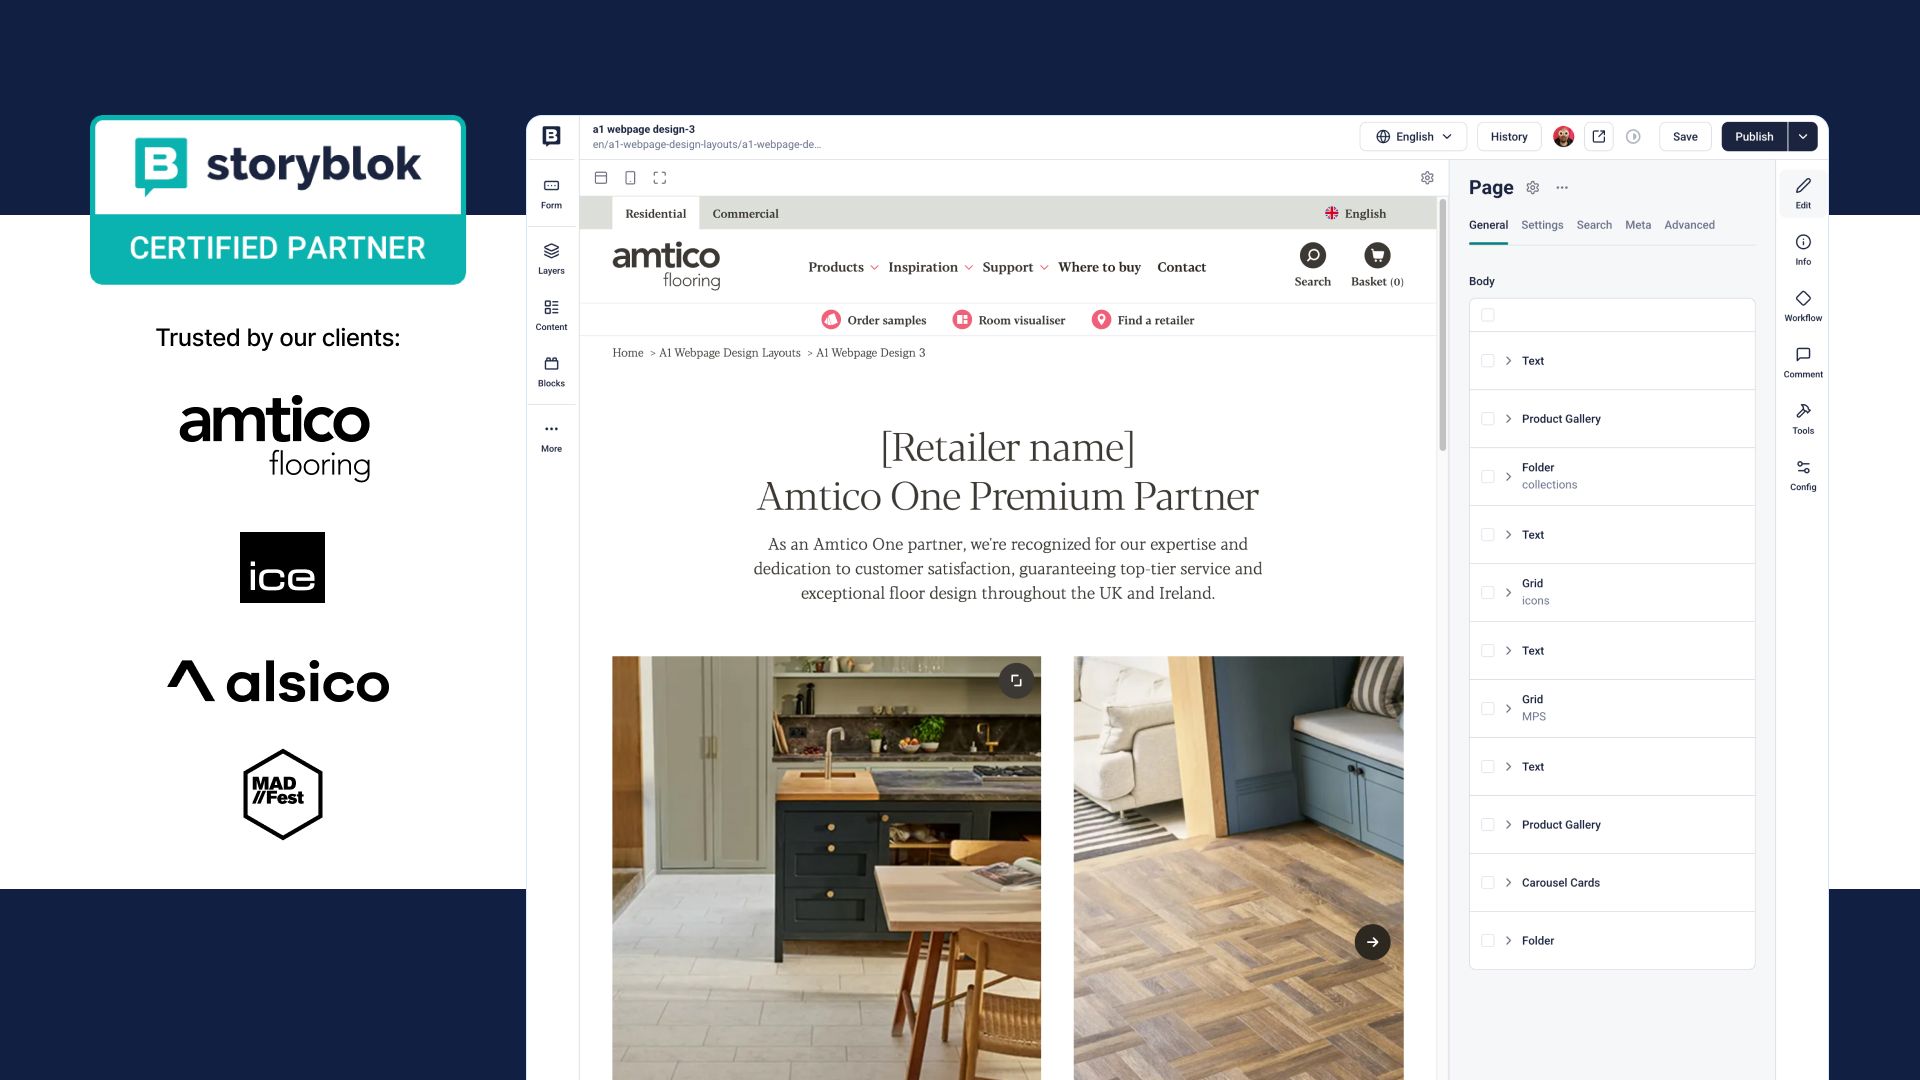This screenshot has height=1080, width=1920.
Task: Expand the Grid icons block
Action: point(1508,593)
